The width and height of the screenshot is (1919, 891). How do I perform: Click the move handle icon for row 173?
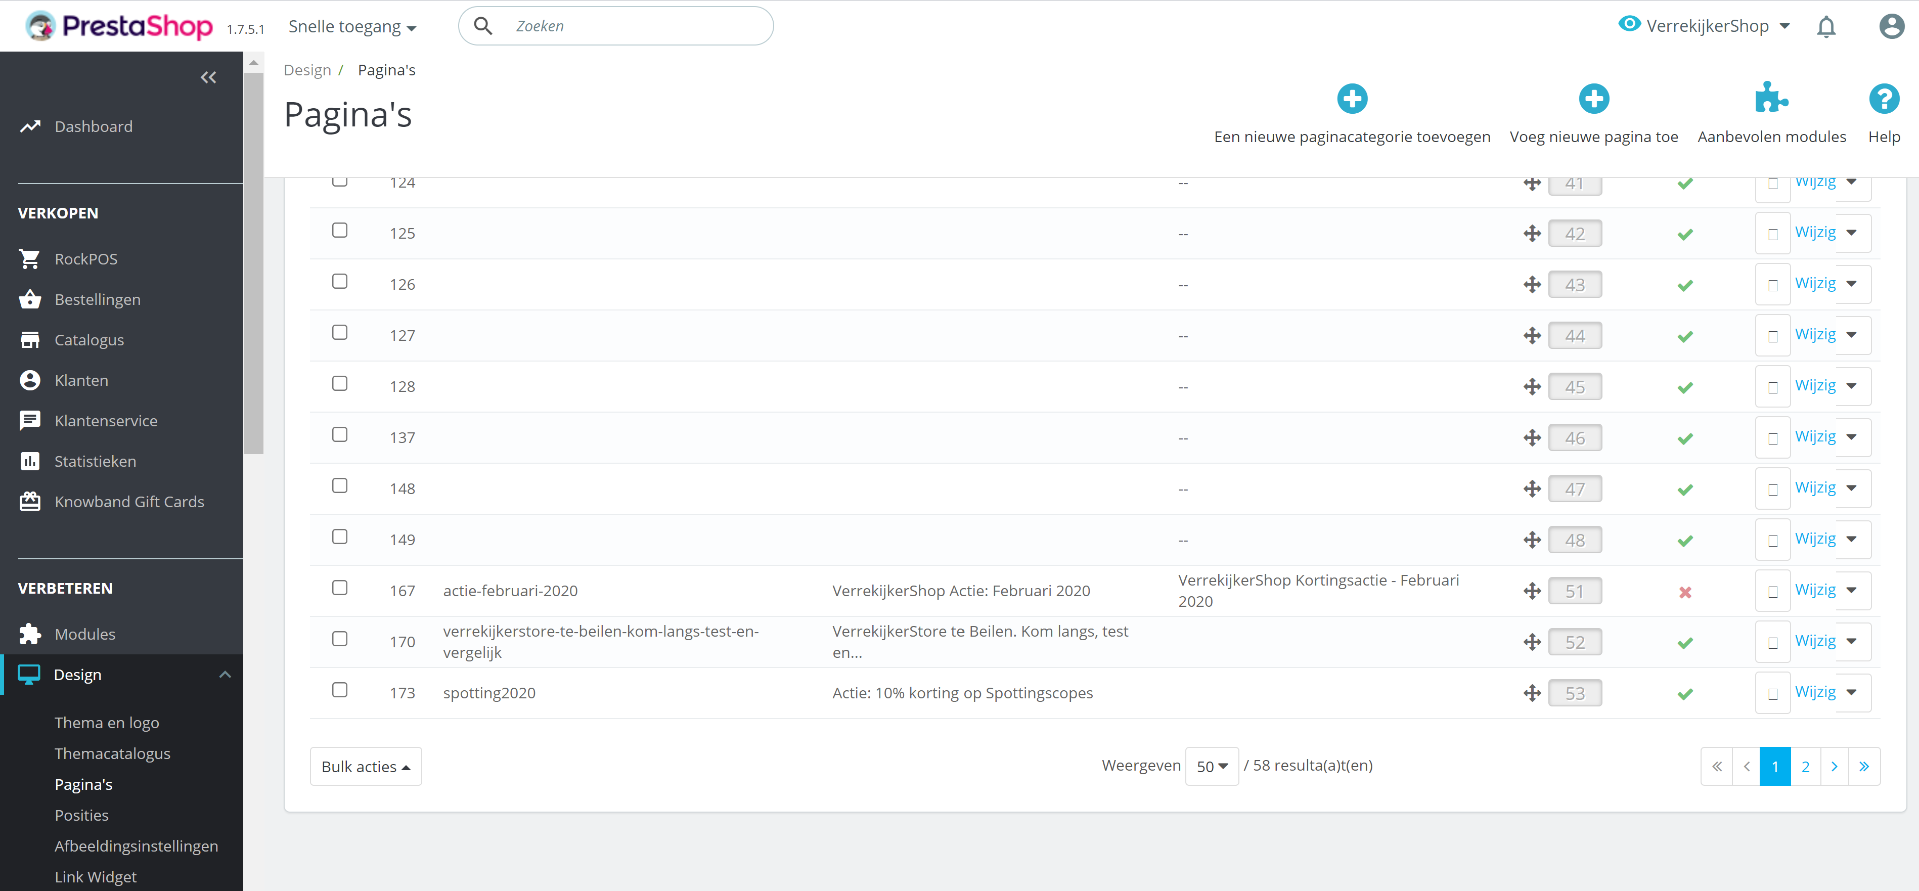click(x=1532, y=693)
